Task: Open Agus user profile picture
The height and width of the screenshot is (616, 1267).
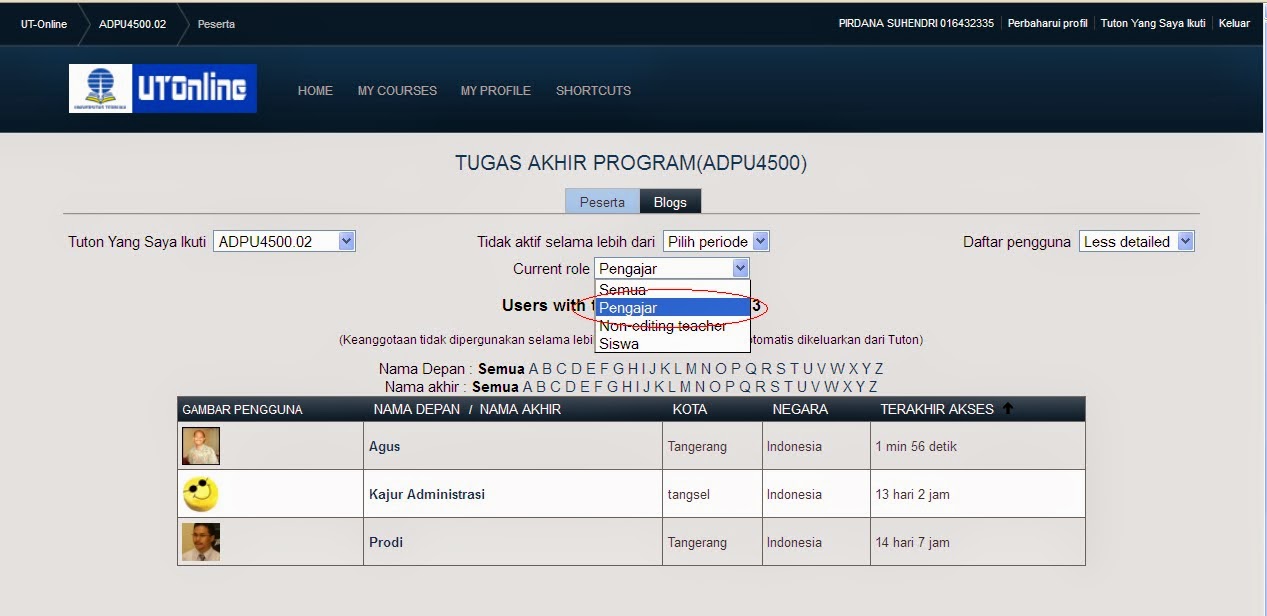Action: click(x=201, y=446)
